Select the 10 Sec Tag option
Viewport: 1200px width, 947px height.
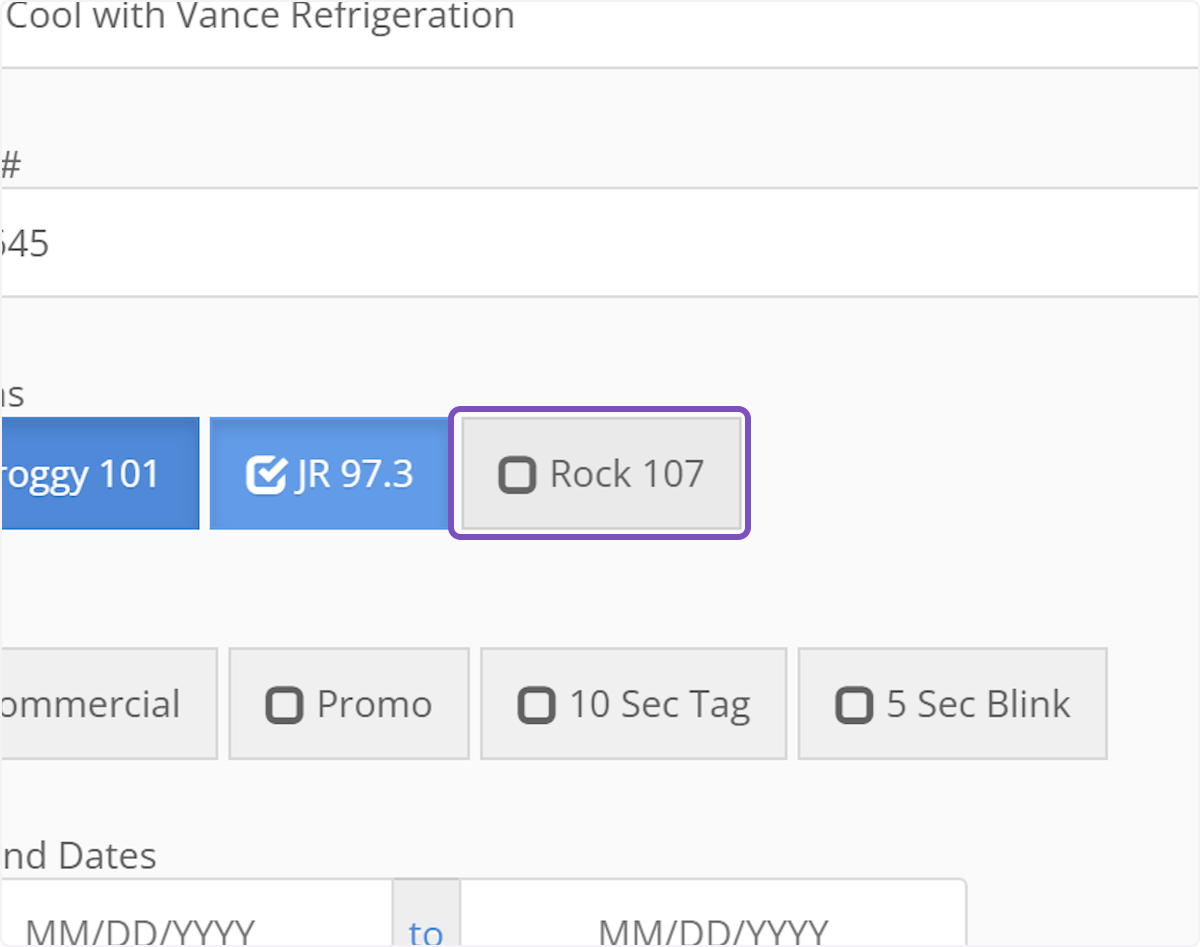(x=634, y=704)
